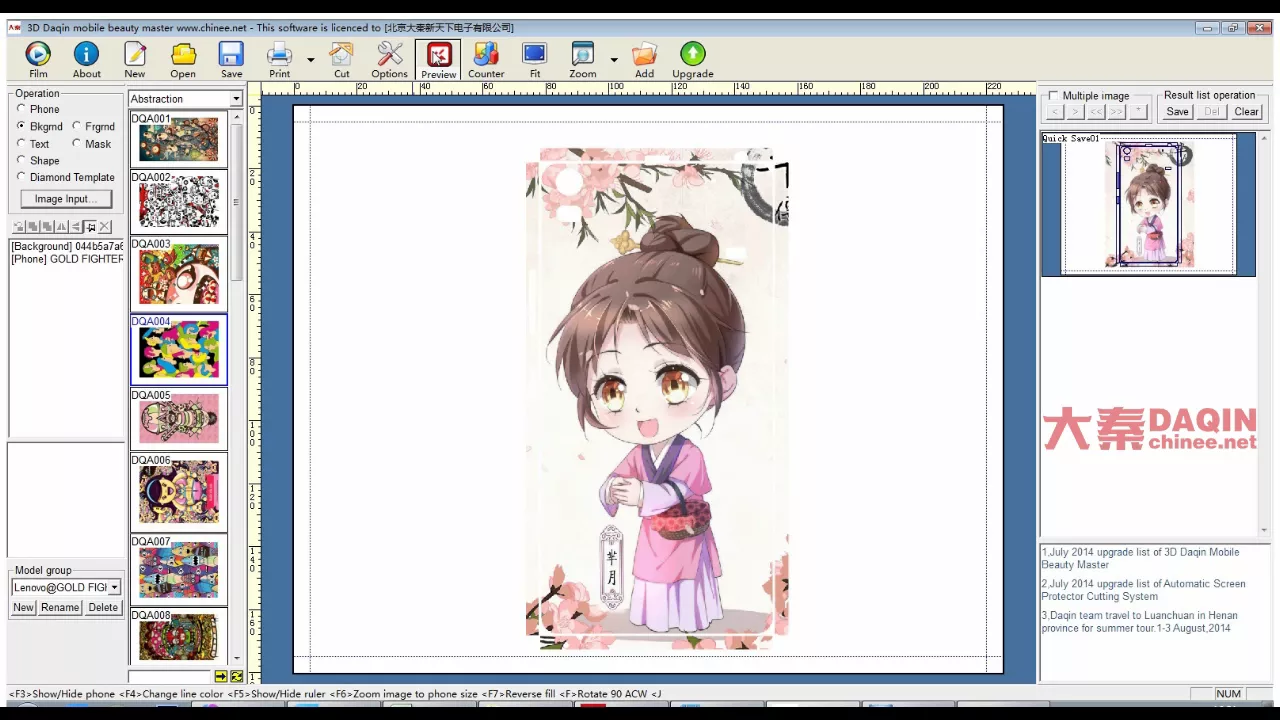The image size is (1280, 720).
Task: Choose the DQA007 background thumbnail
Action: click(179, 569)
